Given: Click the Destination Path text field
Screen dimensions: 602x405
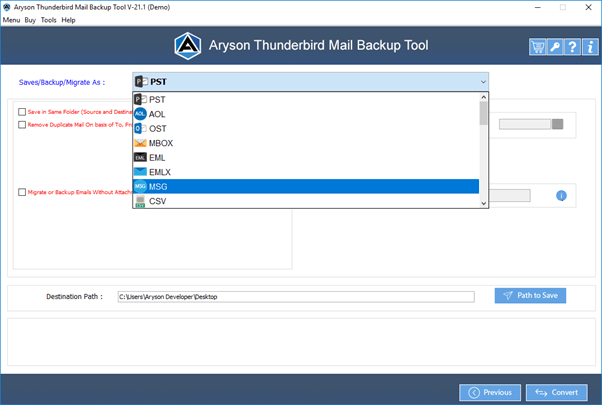Looking at the screenshot, I should pyautogui.click(x=296, y=297).
